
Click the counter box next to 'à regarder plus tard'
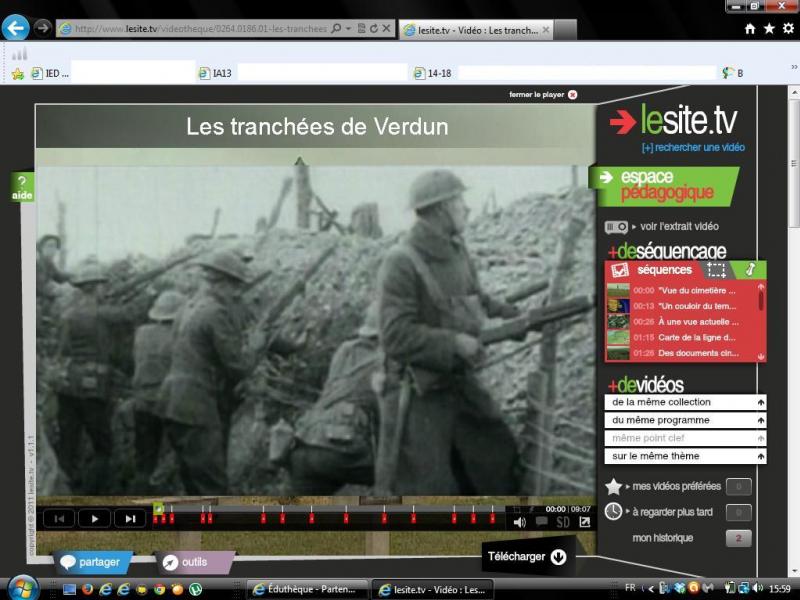pyautogui.click(x=738, y=512)
